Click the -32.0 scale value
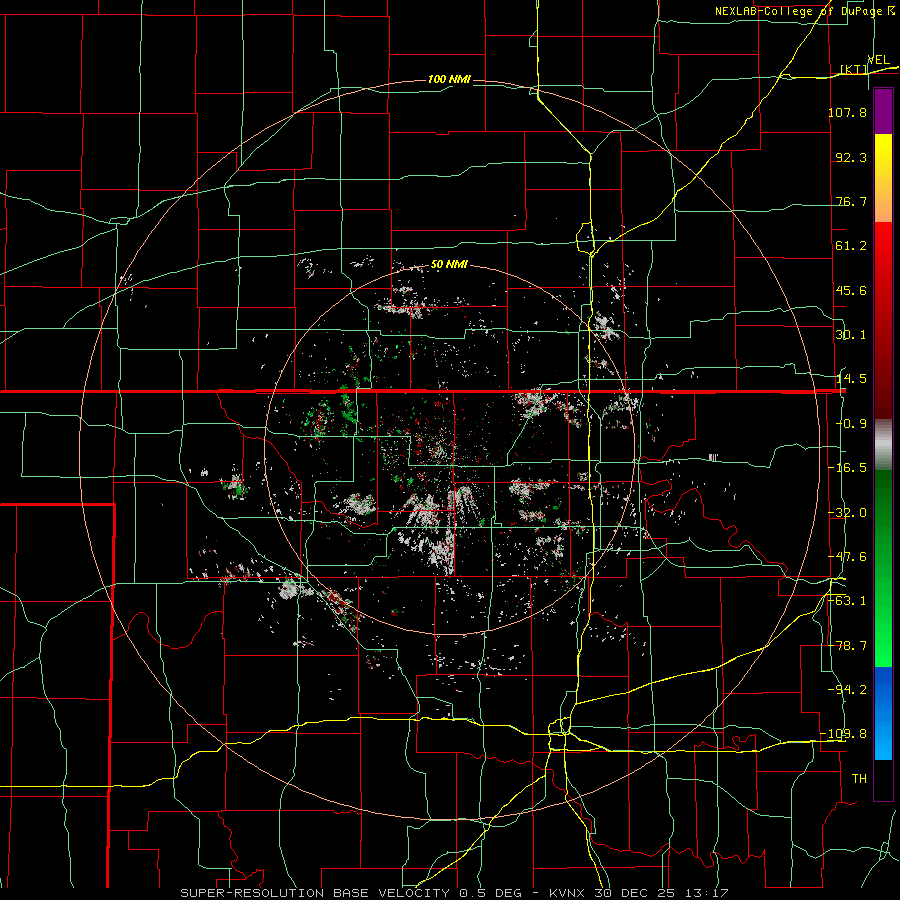The width and height of the screenshot is (900, 900). [x=847, y=513]
